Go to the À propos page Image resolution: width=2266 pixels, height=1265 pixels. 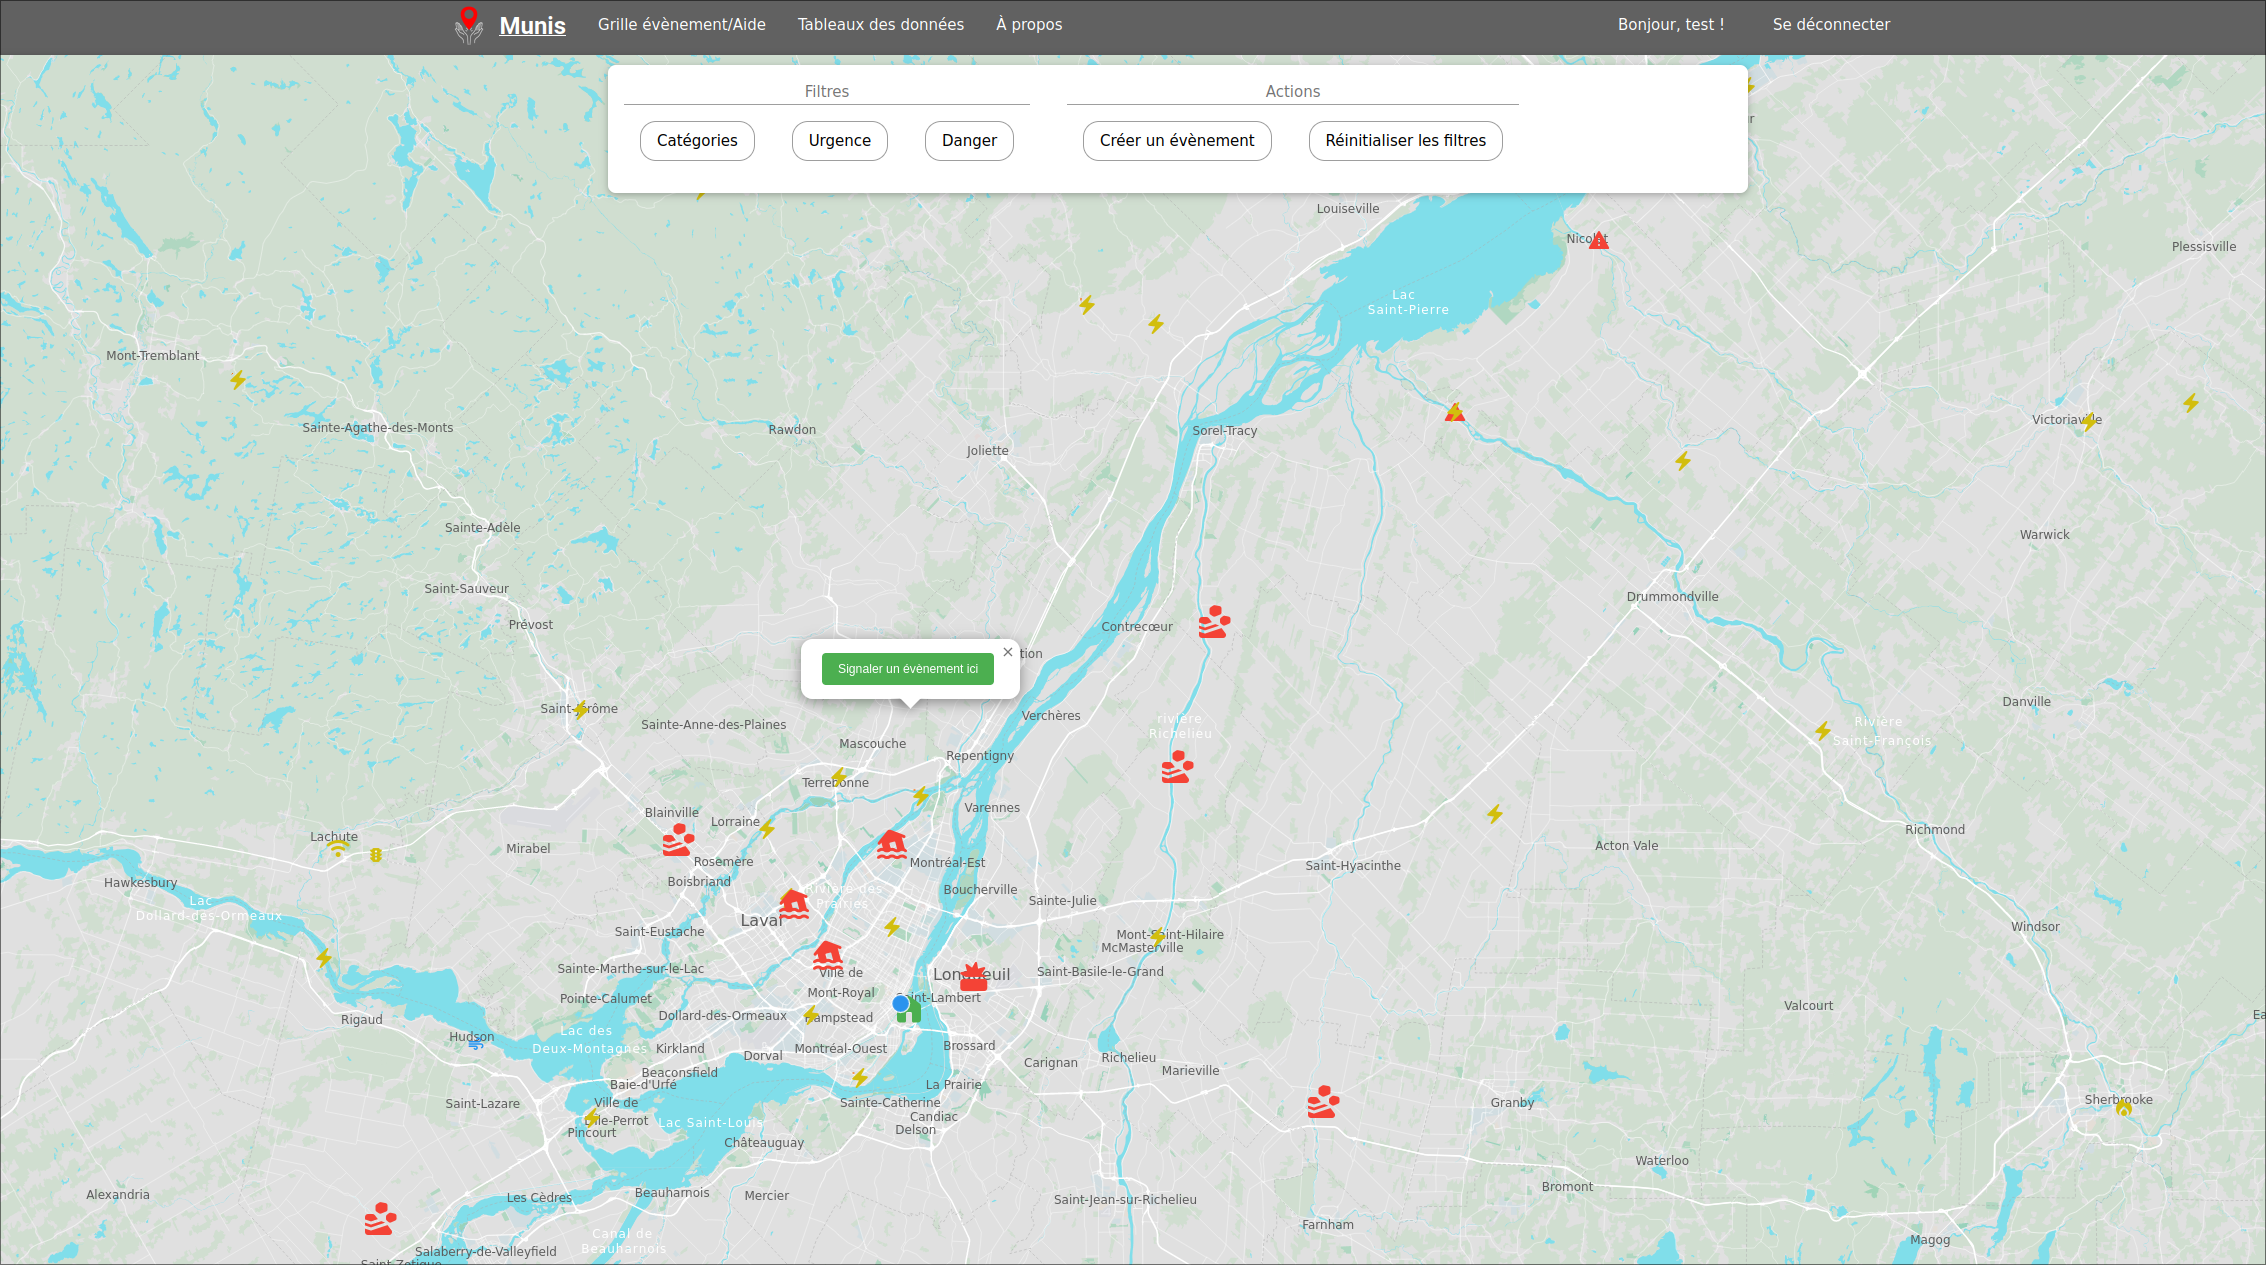pyautogui.click(x=1028, y=25)
